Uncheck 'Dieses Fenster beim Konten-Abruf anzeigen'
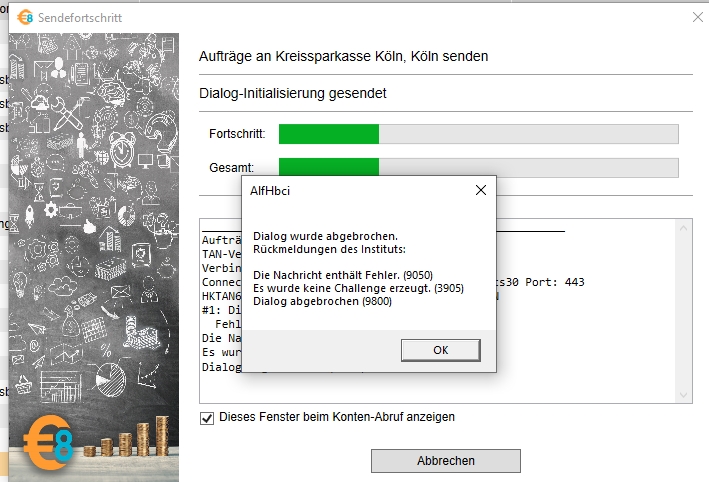The width and height of the screenshot is (709, 482). pos(207,418)
